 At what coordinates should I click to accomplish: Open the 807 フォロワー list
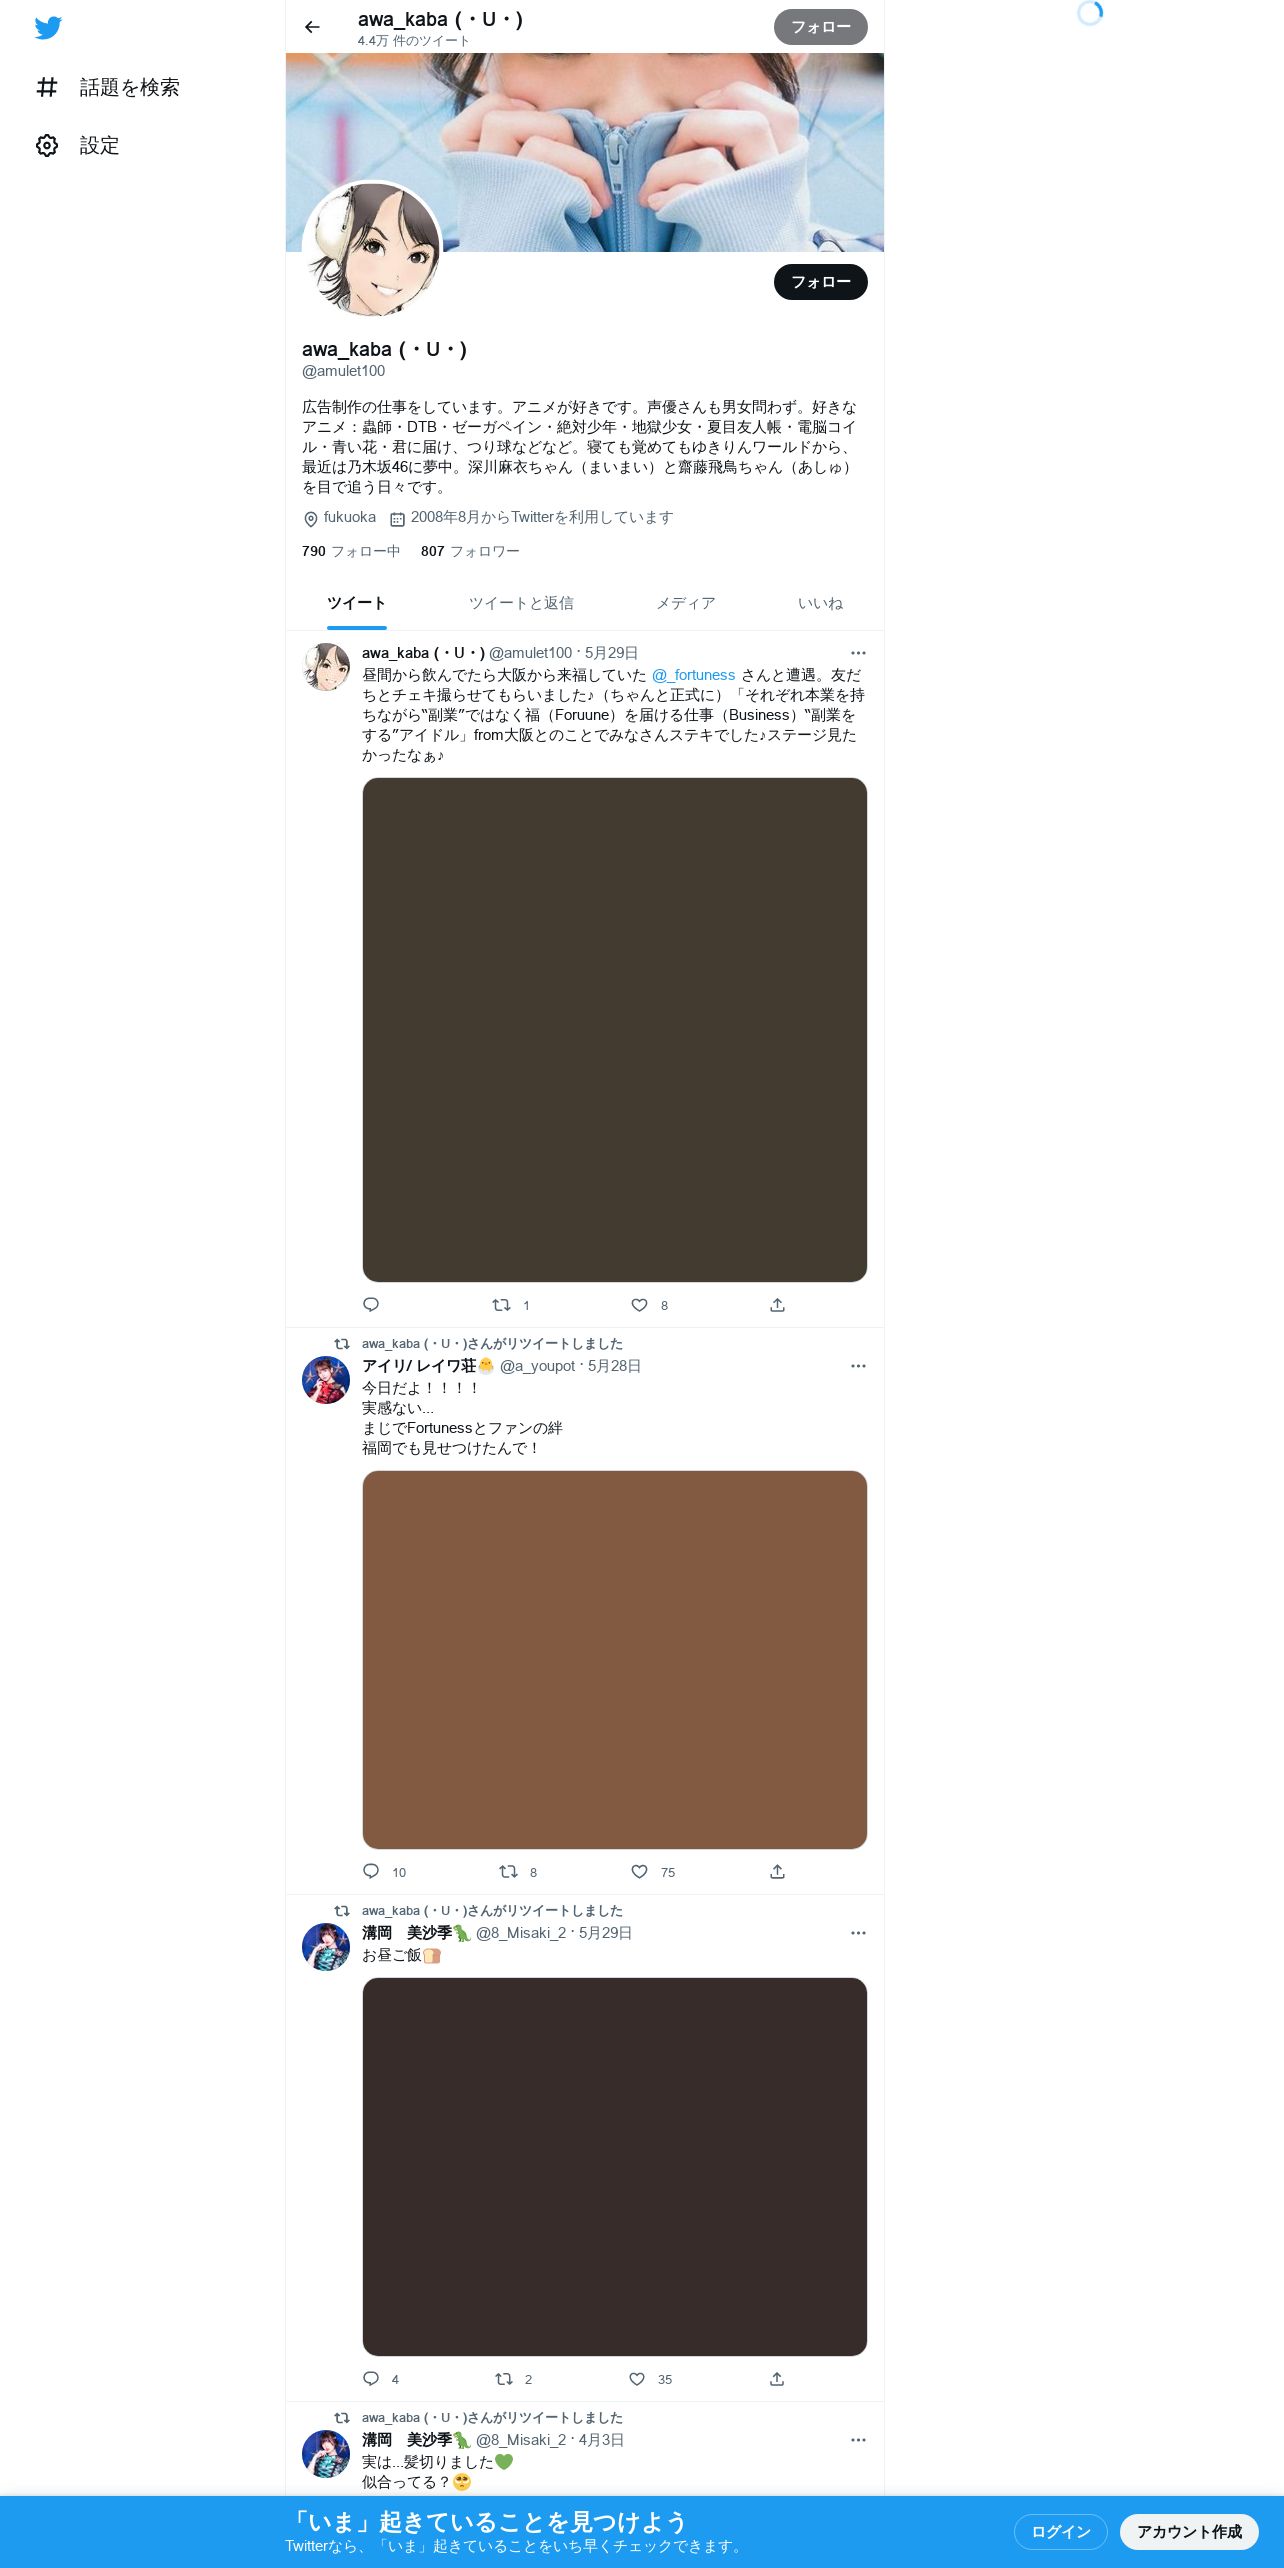point(470,551)
